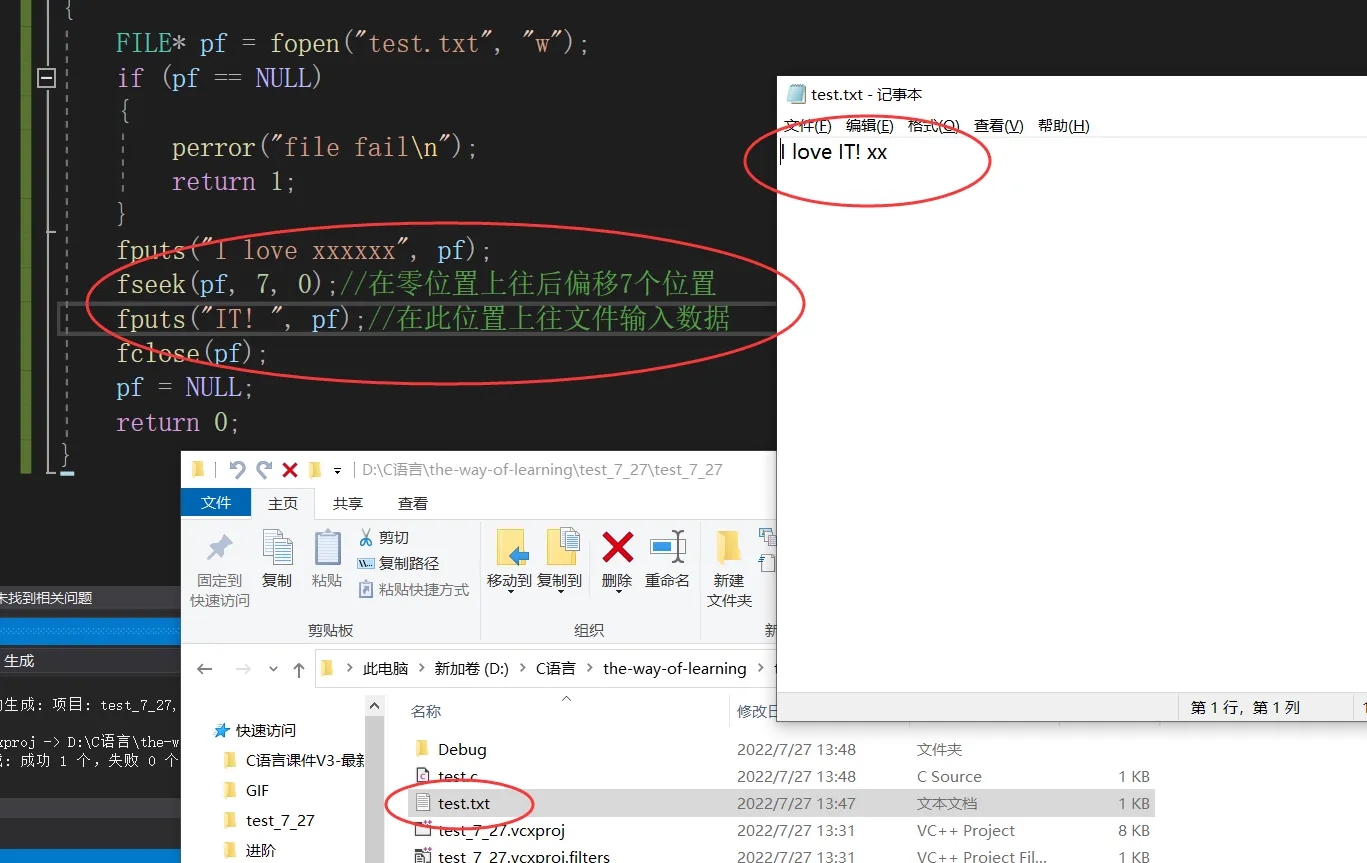Click the Notepad title bar icon

point(796,94)
